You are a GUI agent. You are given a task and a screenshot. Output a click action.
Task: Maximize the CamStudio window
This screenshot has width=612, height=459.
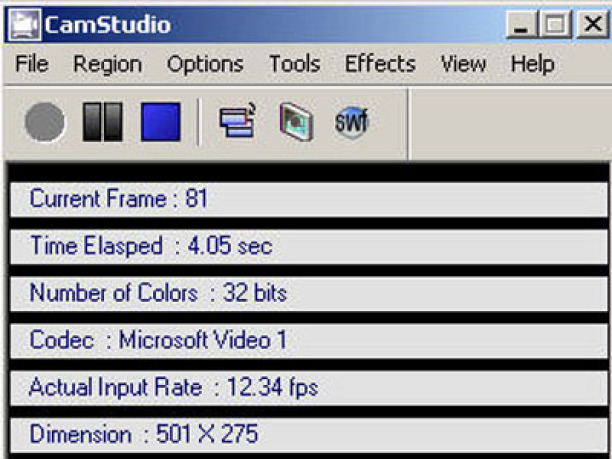click(x=555, y=24)
